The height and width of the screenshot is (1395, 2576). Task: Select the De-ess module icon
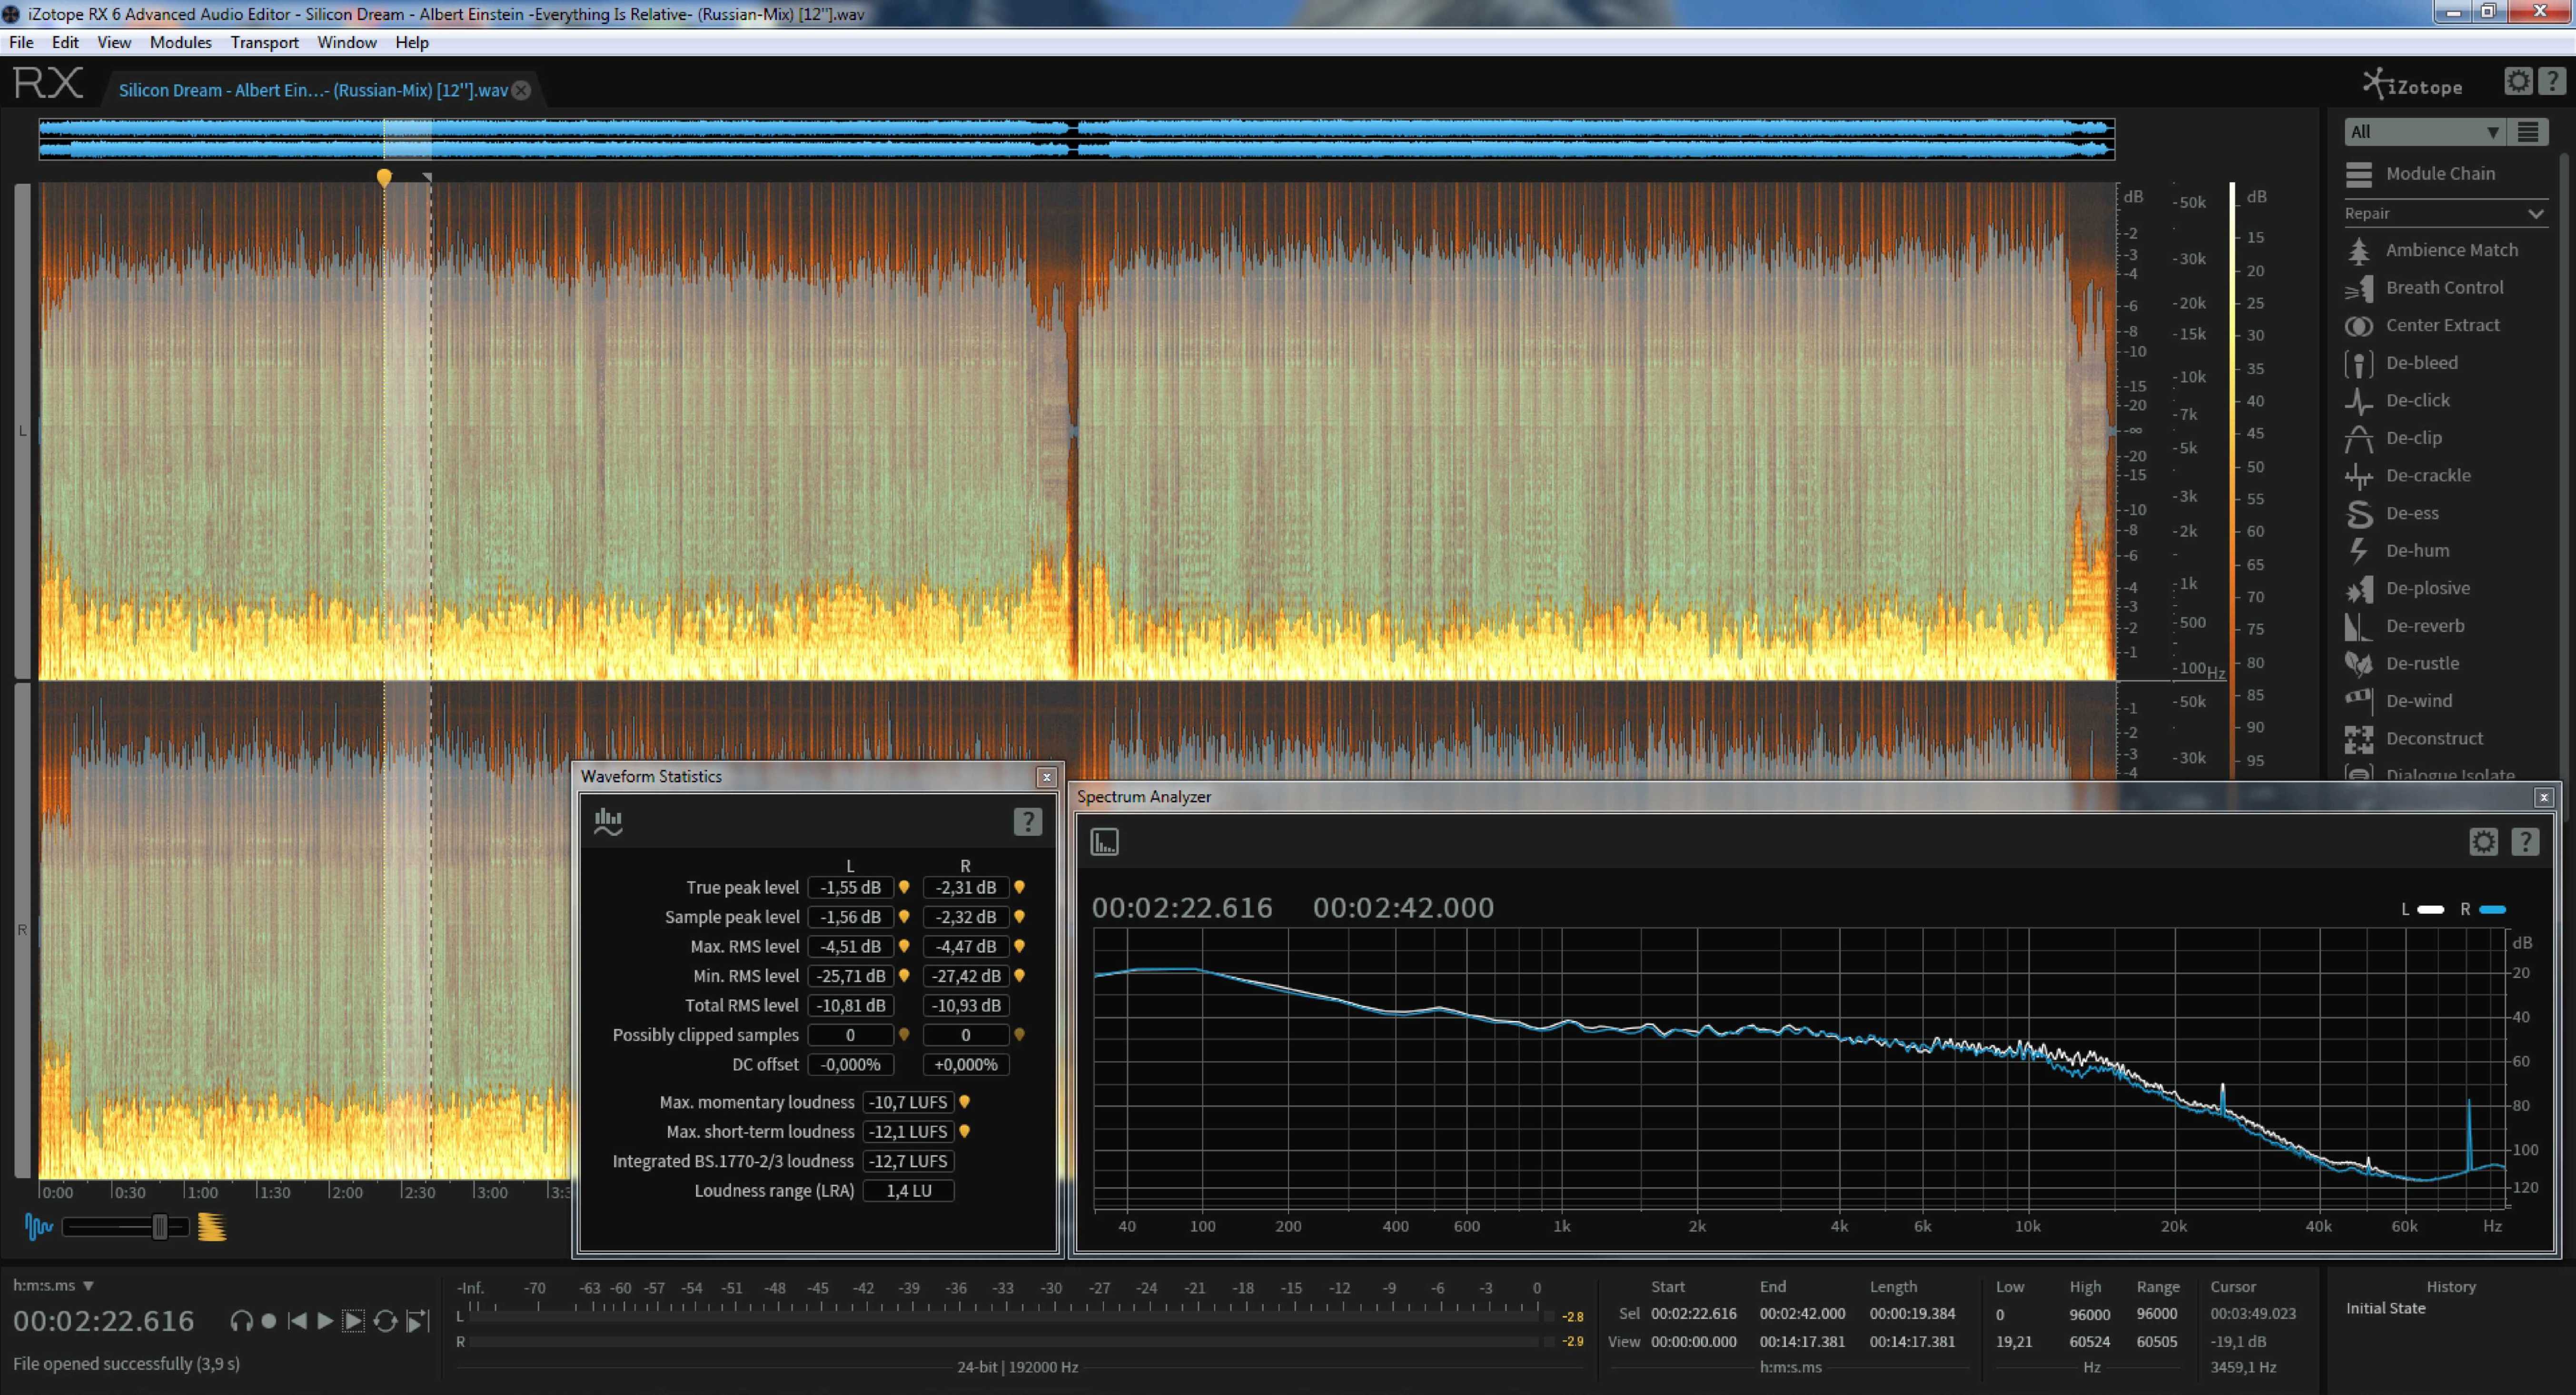2359,513
